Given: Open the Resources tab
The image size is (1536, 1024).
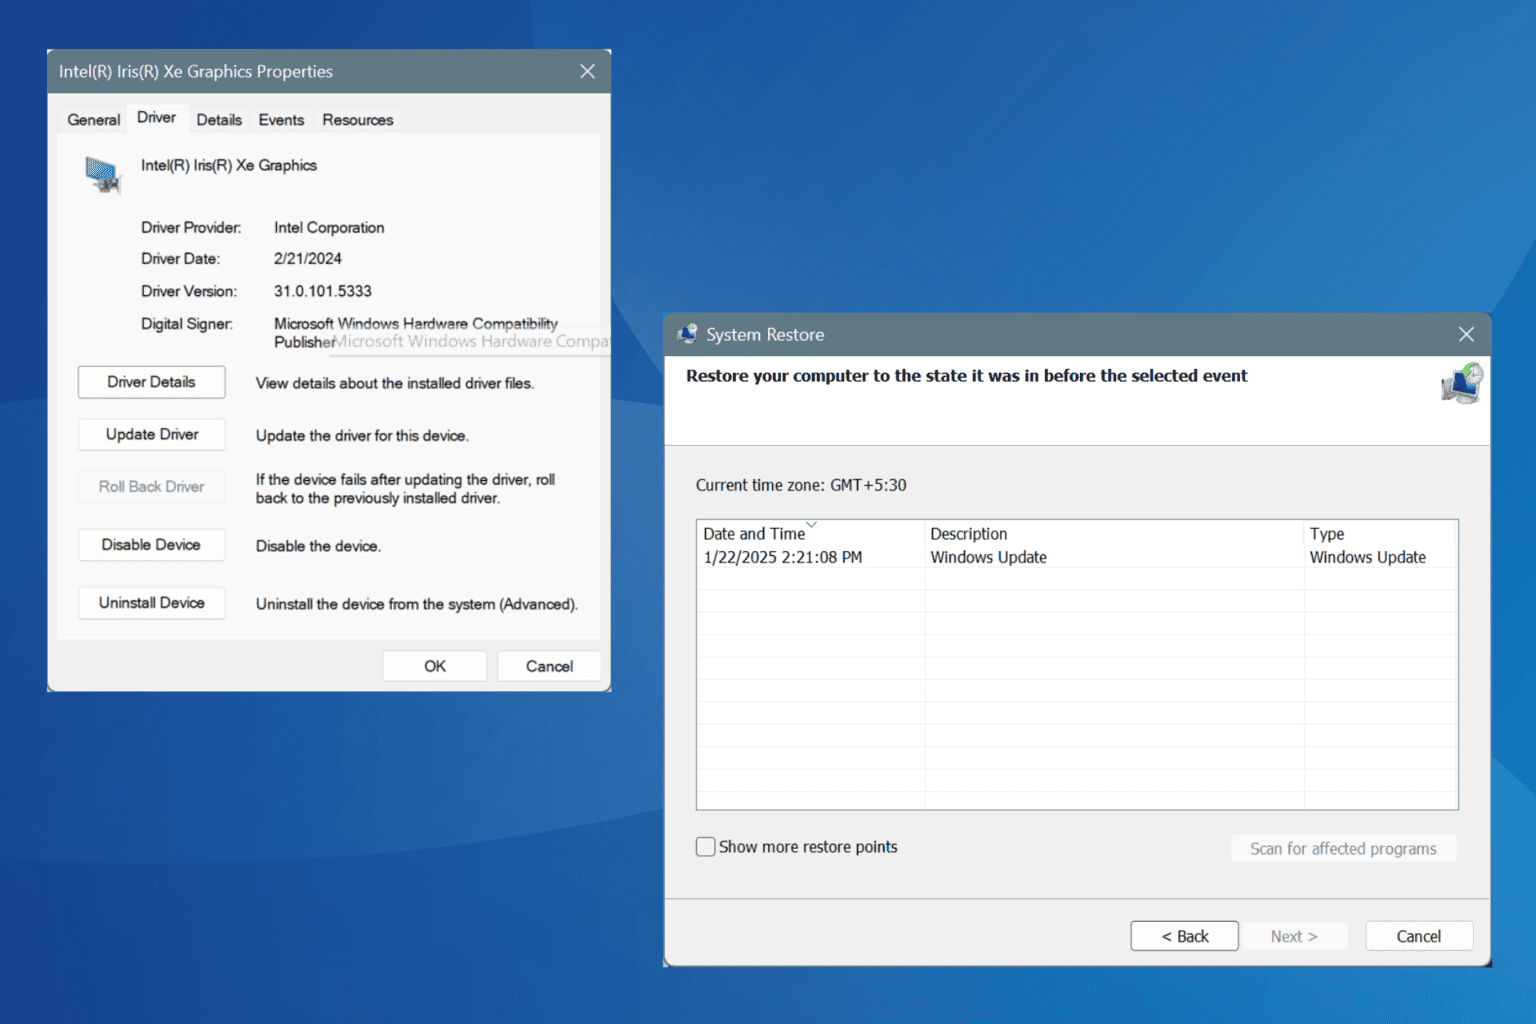Looking at the screenshot, I should click(357, 120).
